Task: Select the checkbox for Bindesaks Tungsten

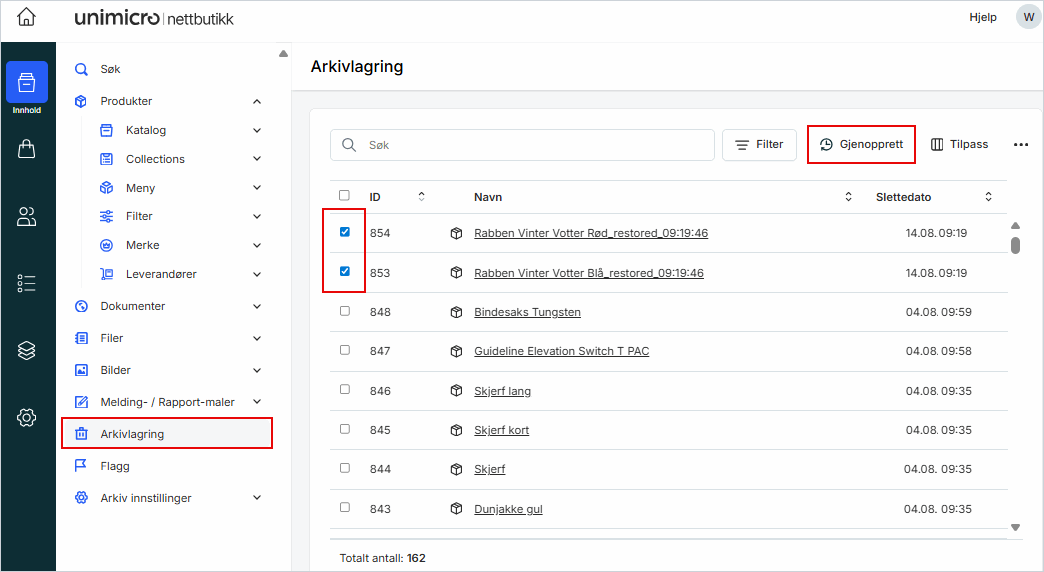Action: click(x=345, y=311)
